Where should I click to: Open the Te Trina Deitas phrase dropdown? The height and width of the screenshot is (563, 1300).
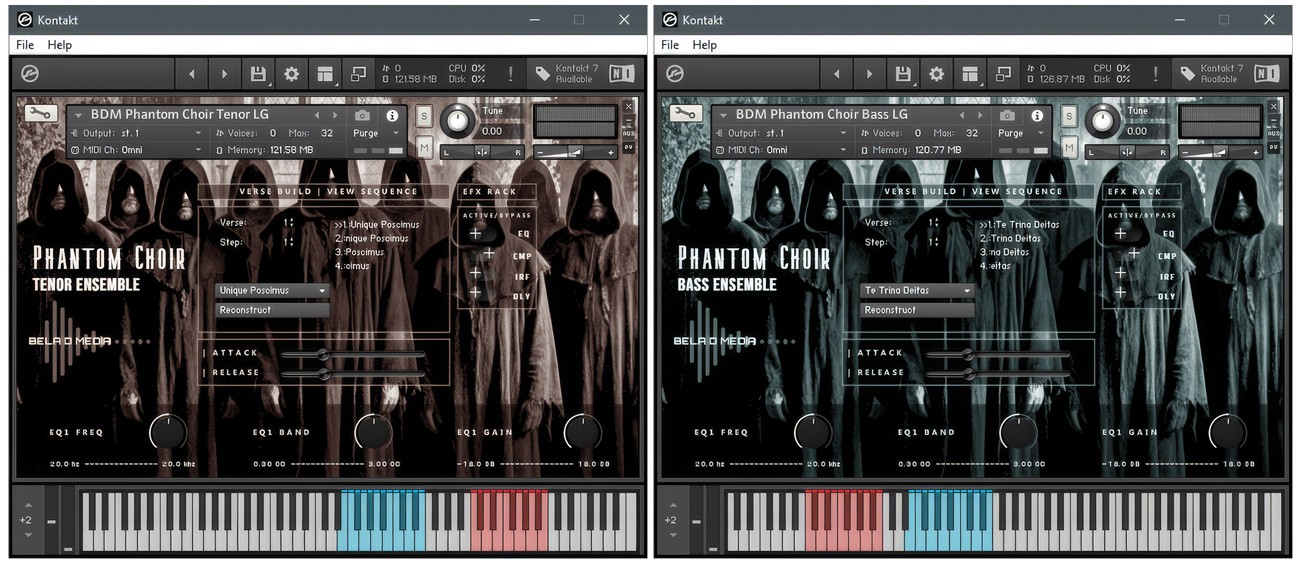pos(918,291)
